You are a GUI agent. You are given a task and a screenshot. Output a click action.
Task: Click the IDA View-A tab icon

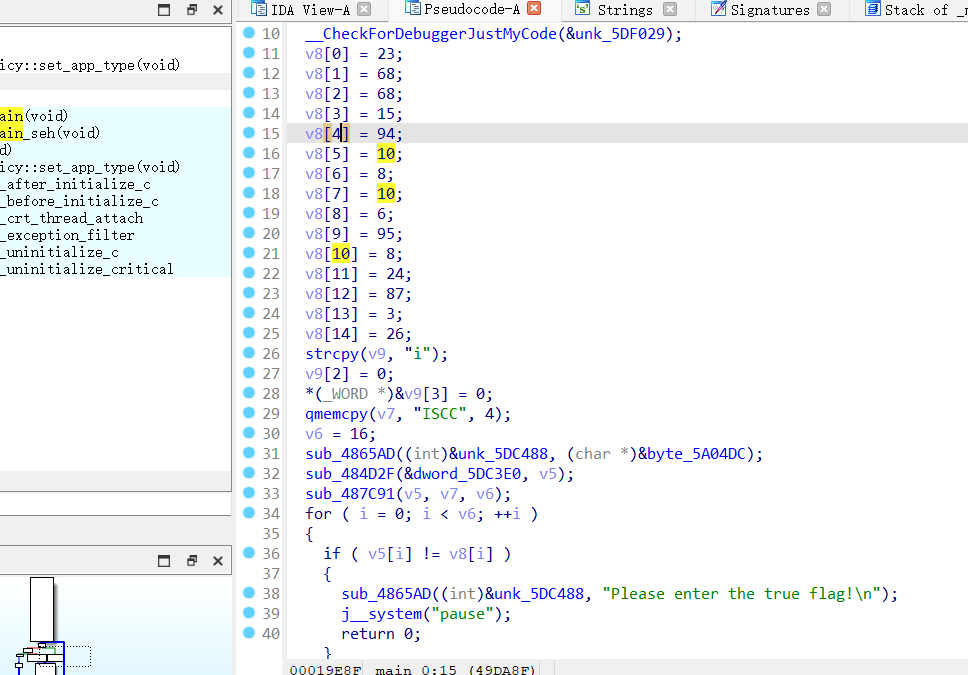coord(259,9)
